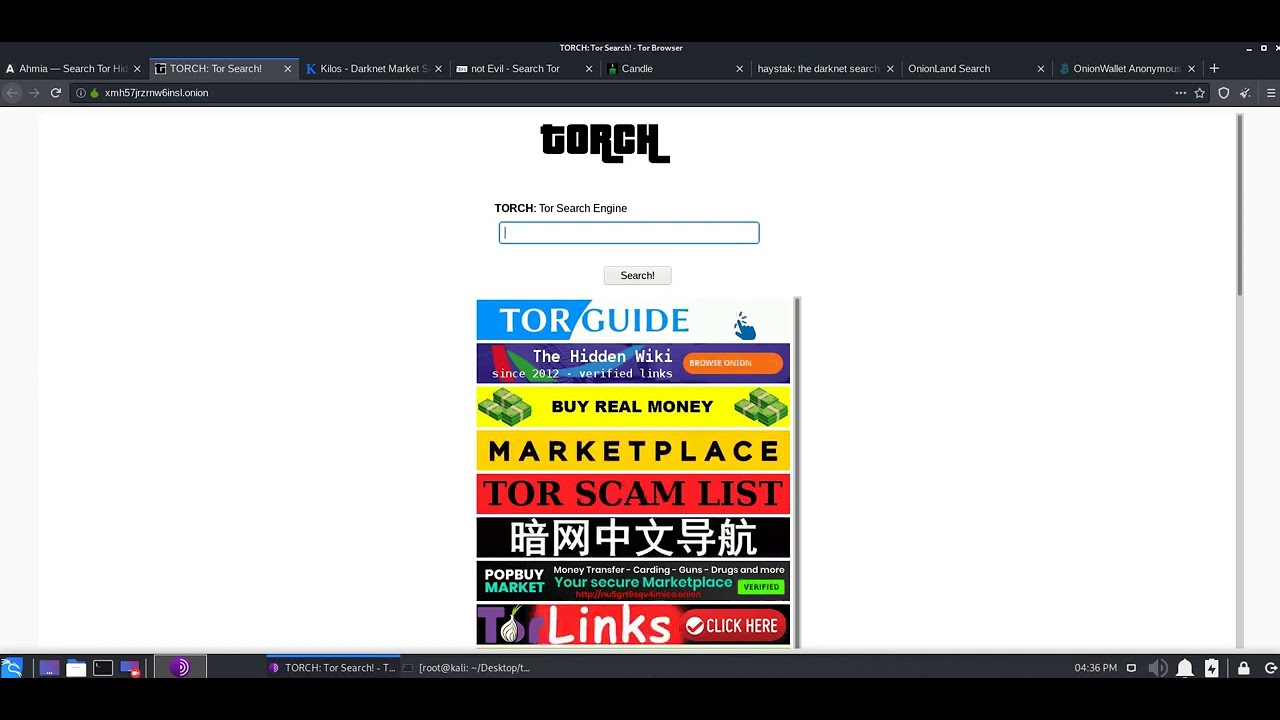The height and width of the screenshot is (720, 1280).
Task: Close the OnionWallet tab
Action: point(1191,69)
